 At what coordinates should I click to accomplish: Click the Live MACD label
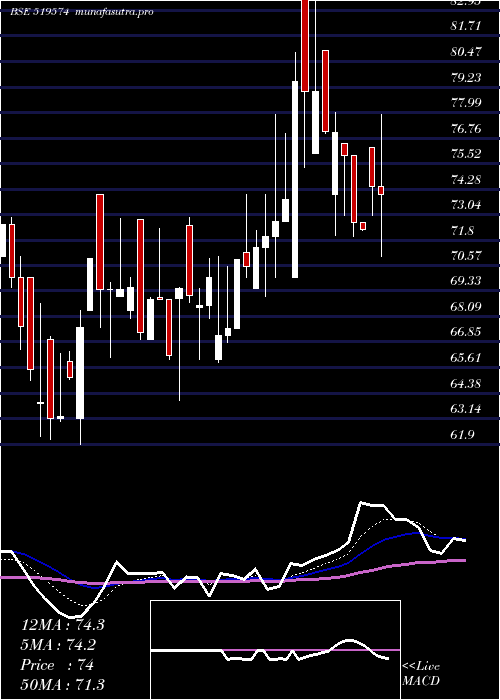[421, 674]
